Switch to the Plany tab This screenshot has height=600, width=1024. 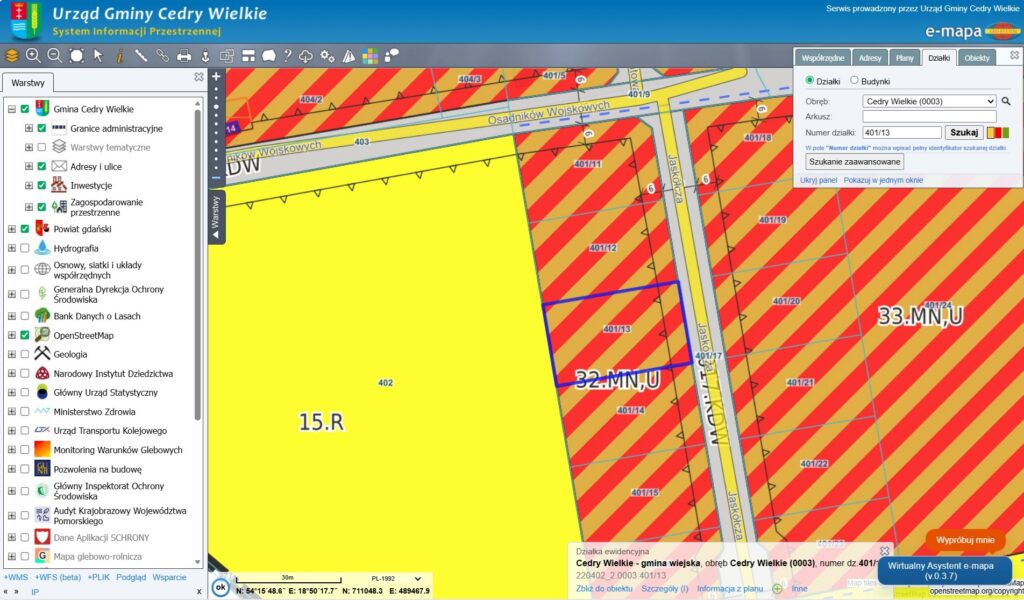tap(904, 58)
